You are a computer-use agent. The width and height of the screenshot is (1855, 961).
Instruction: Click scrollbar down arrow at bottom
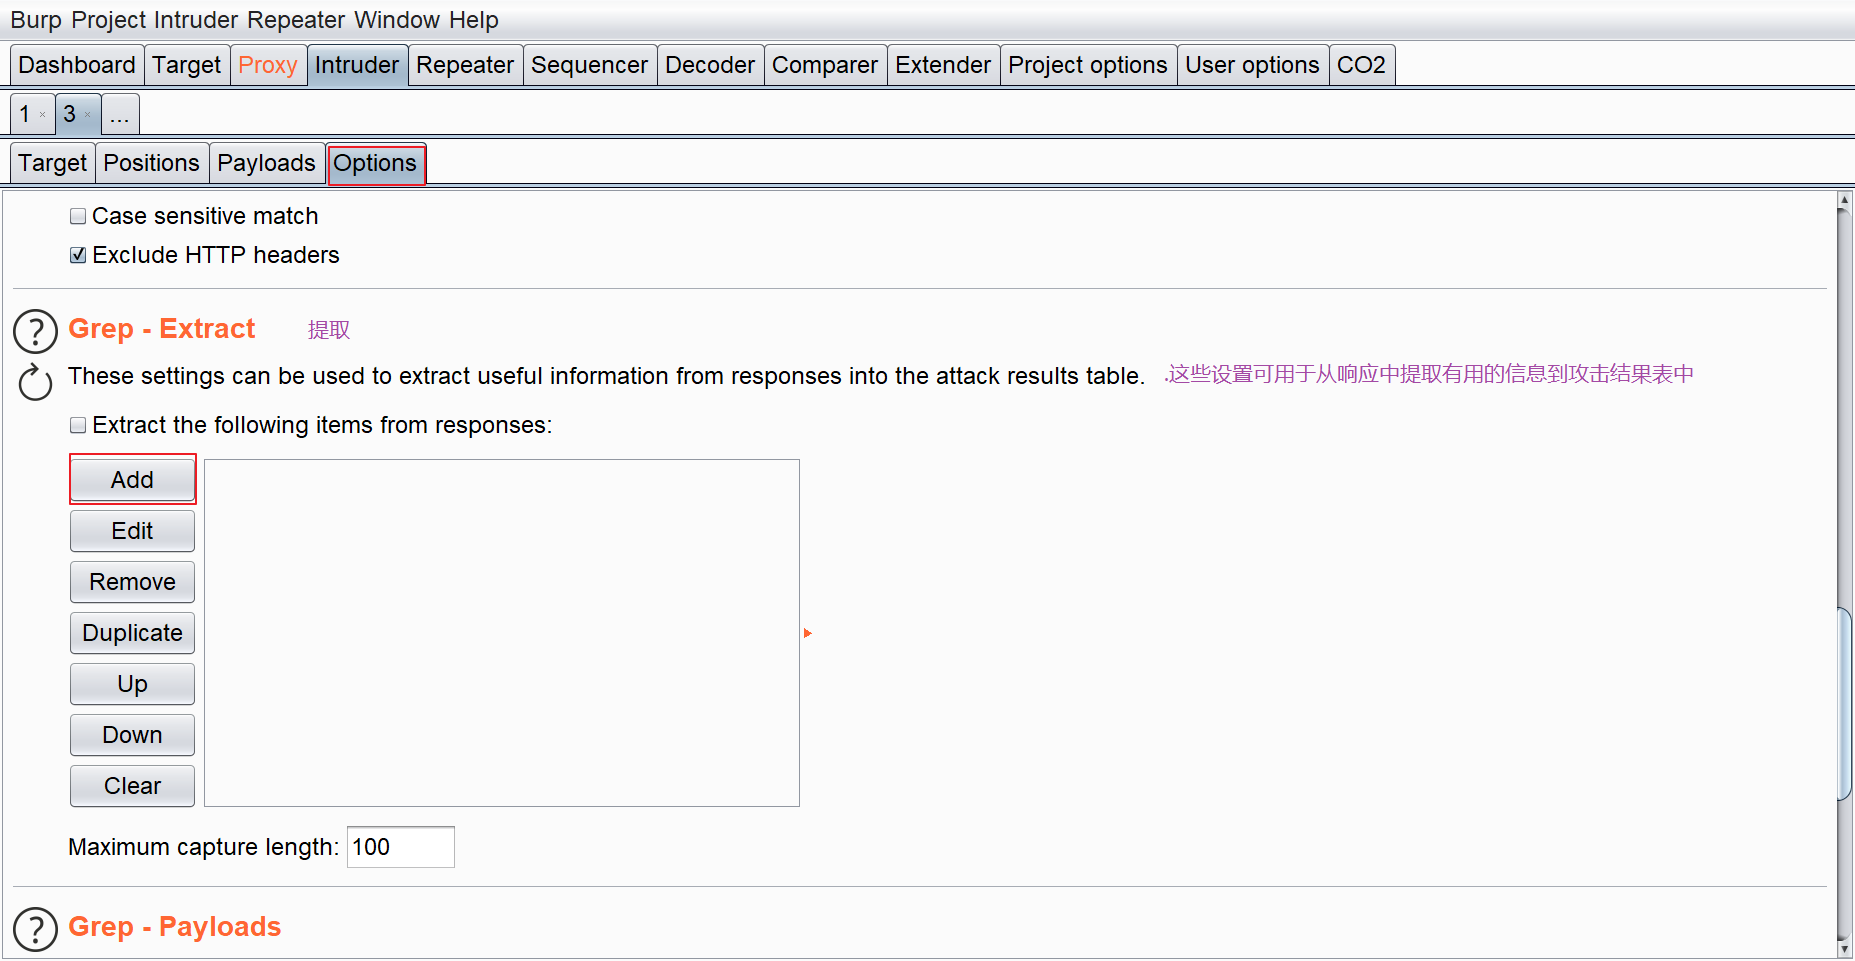pyautogui.click(x=1844, y=949)
